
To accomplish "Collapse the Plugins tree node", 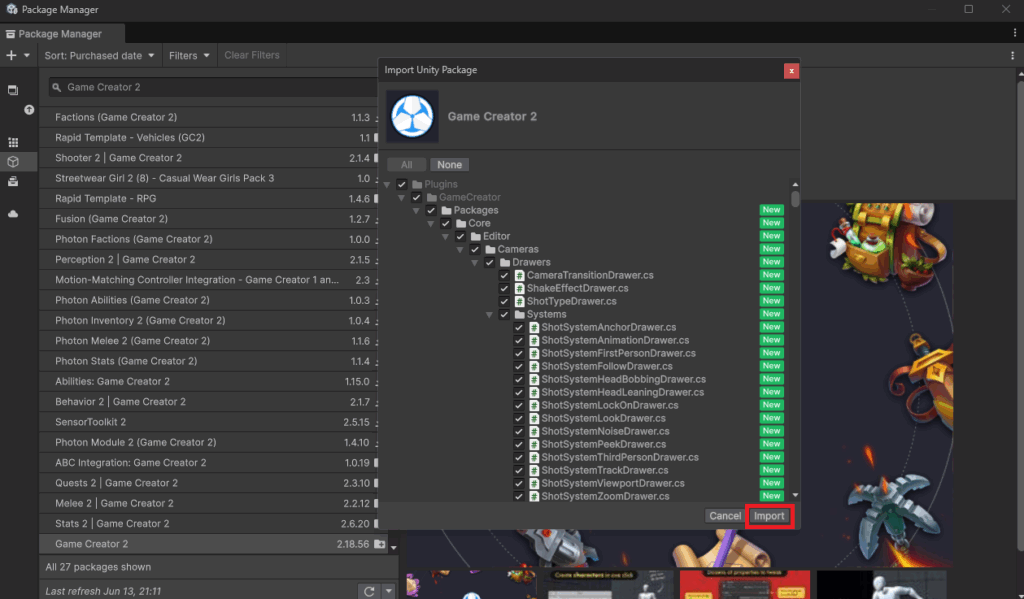I will (387, 185).
